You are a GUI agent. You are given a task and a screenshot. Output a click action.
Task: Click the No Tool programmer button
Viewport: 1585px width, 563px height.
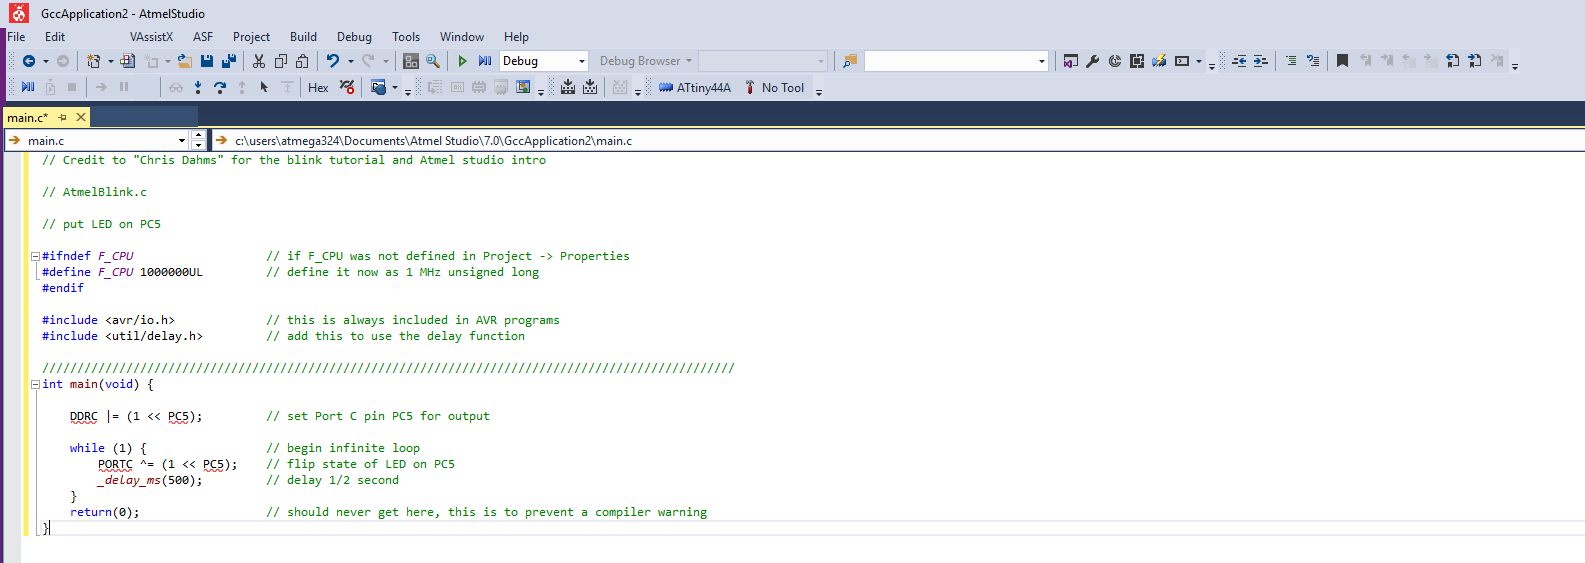click(774, 88)
